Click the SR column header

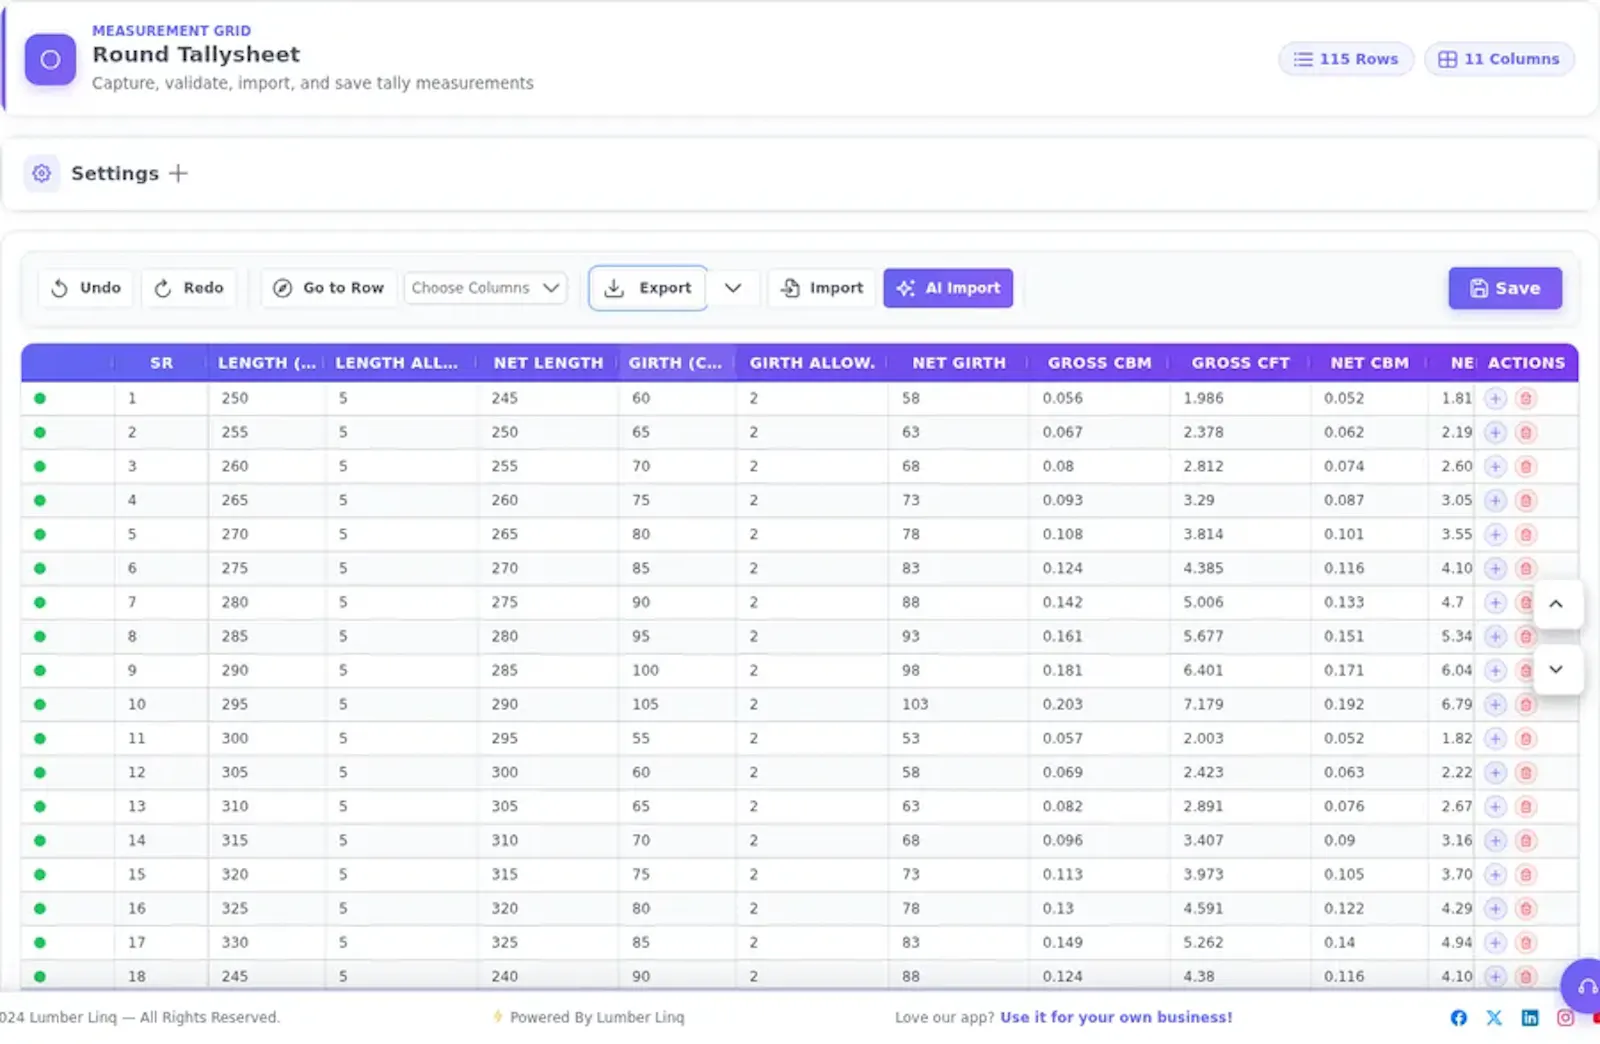coord(161,363)
